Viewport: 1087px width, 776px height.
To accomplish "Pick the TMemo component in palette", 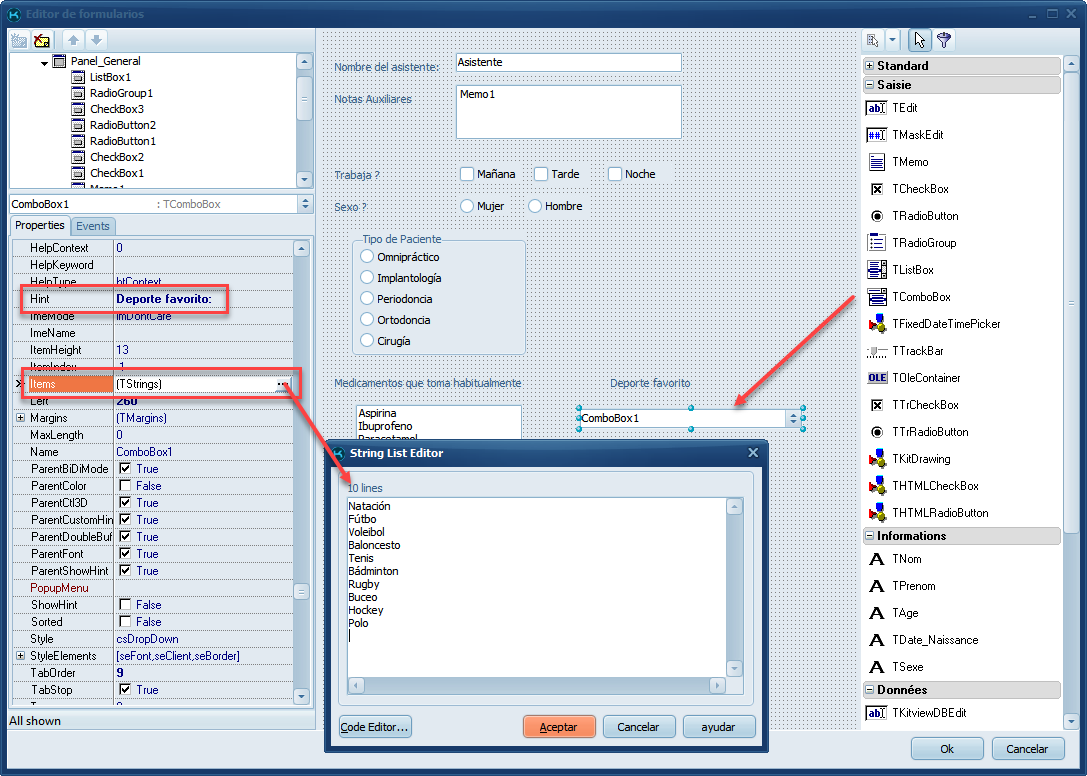I will coord(877,162).
